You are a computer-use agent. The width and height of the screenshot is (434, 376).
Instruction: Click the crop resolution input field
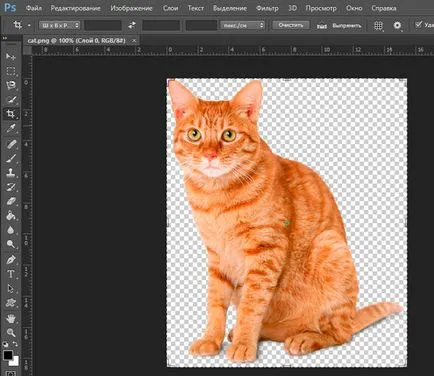[x=201, y=25]
